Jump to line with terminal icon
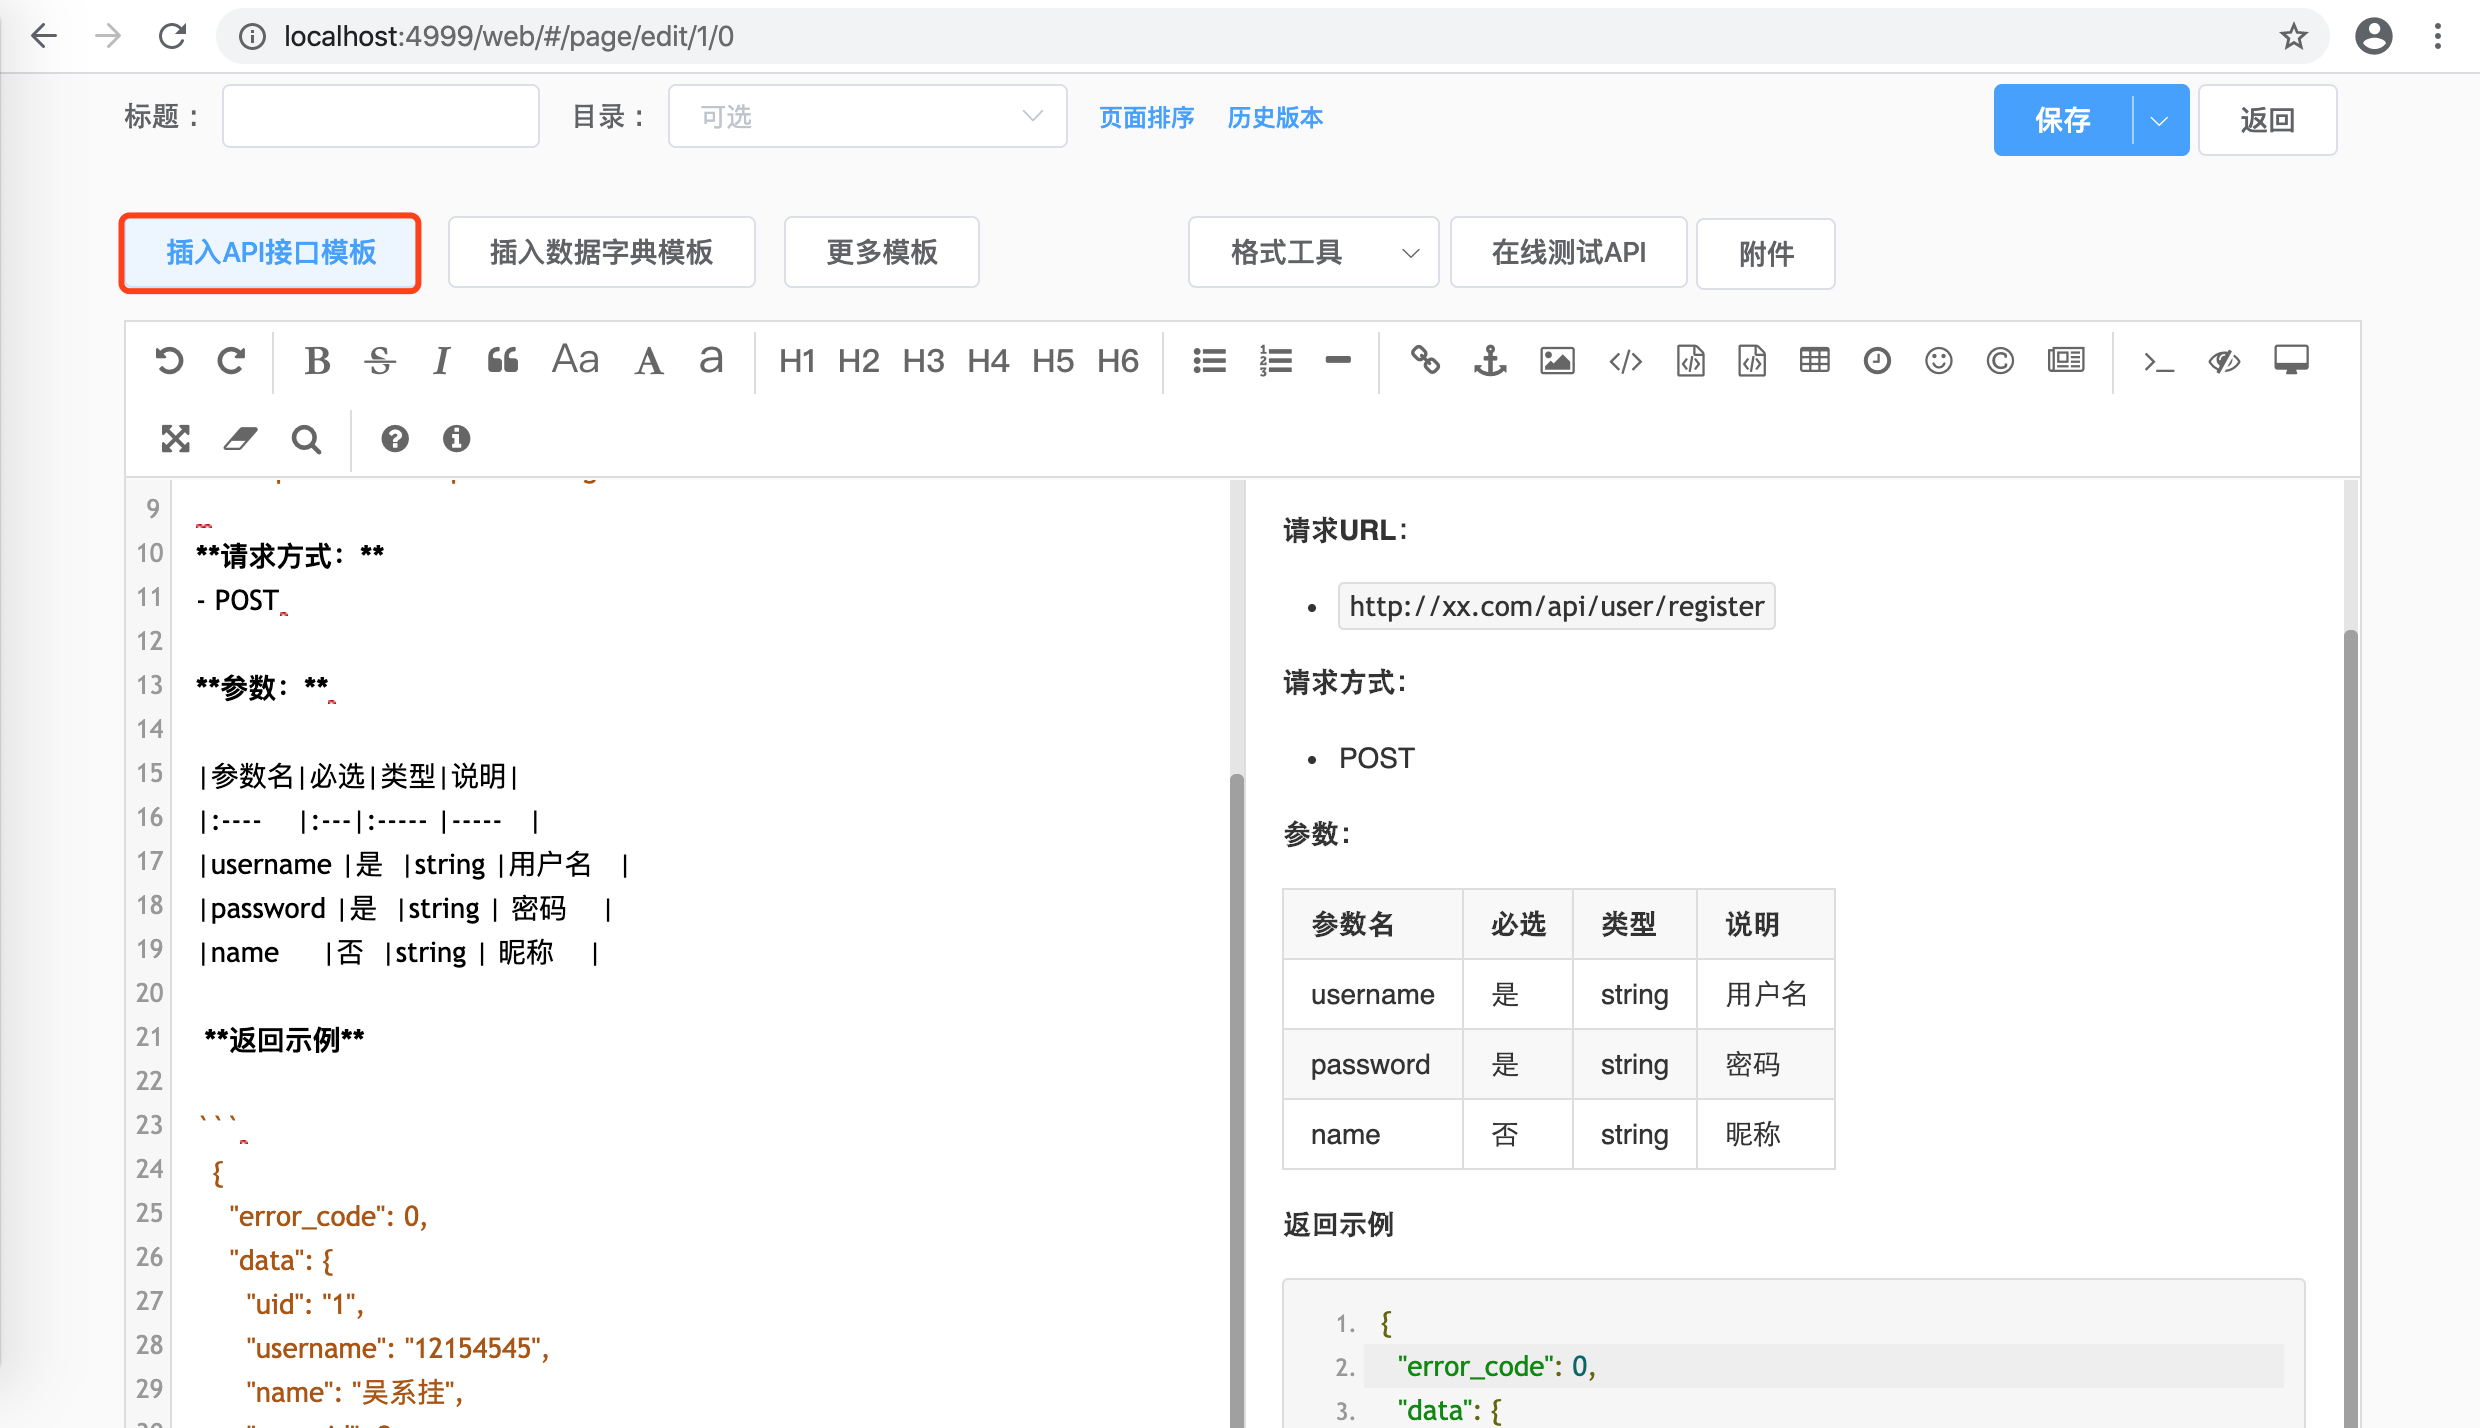This screenshot has width=2480, height=1428. pyautogui.click(x=2158, y=362)
